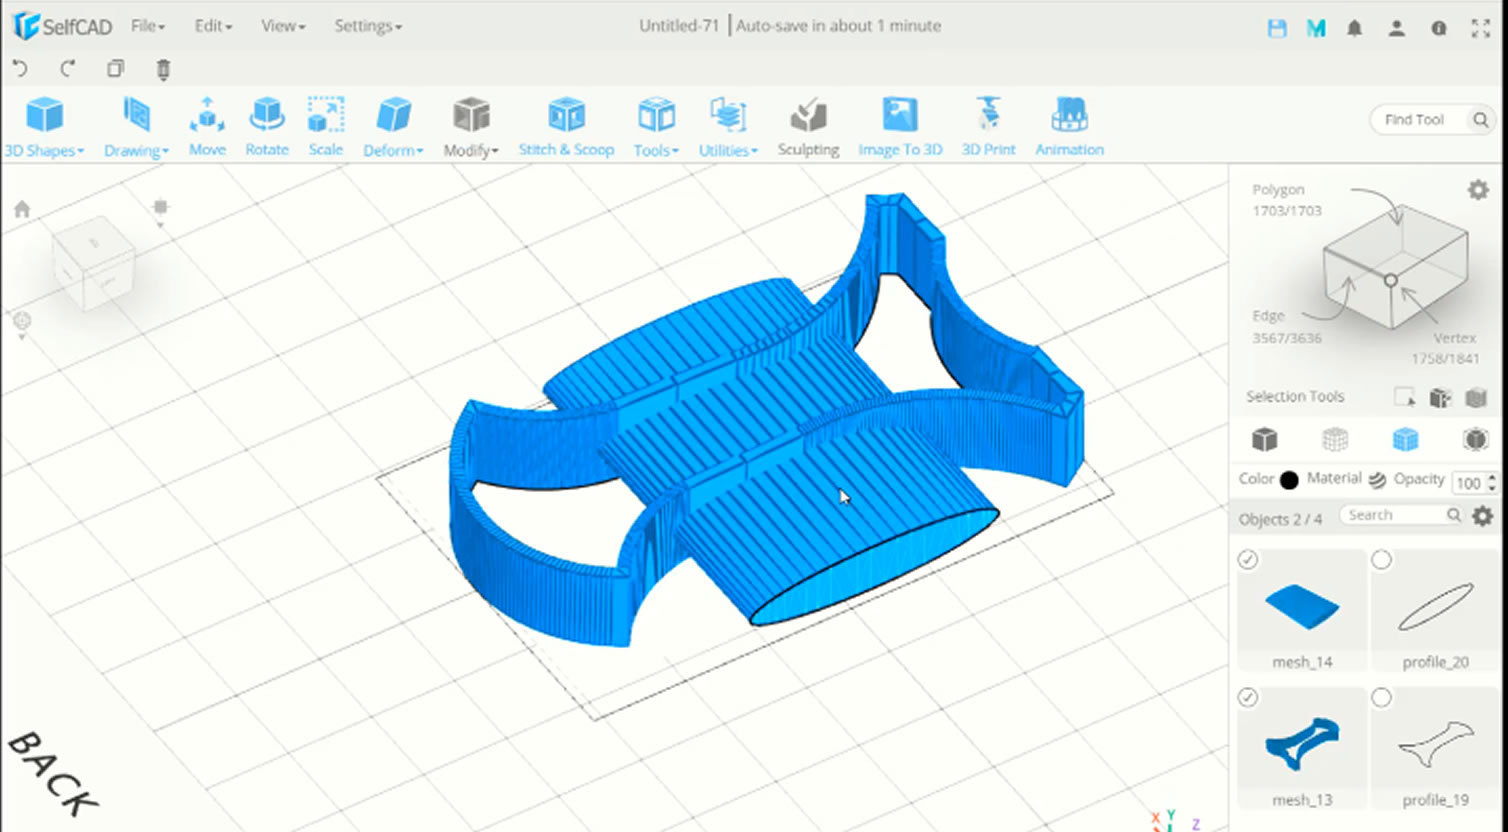Select the Scale tool
The width and height of the screenshot is (1508, 832).
326,127
